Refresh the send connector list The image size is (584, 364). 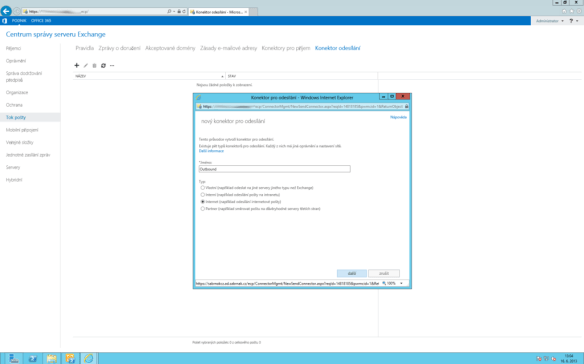(x=103, y=65)
